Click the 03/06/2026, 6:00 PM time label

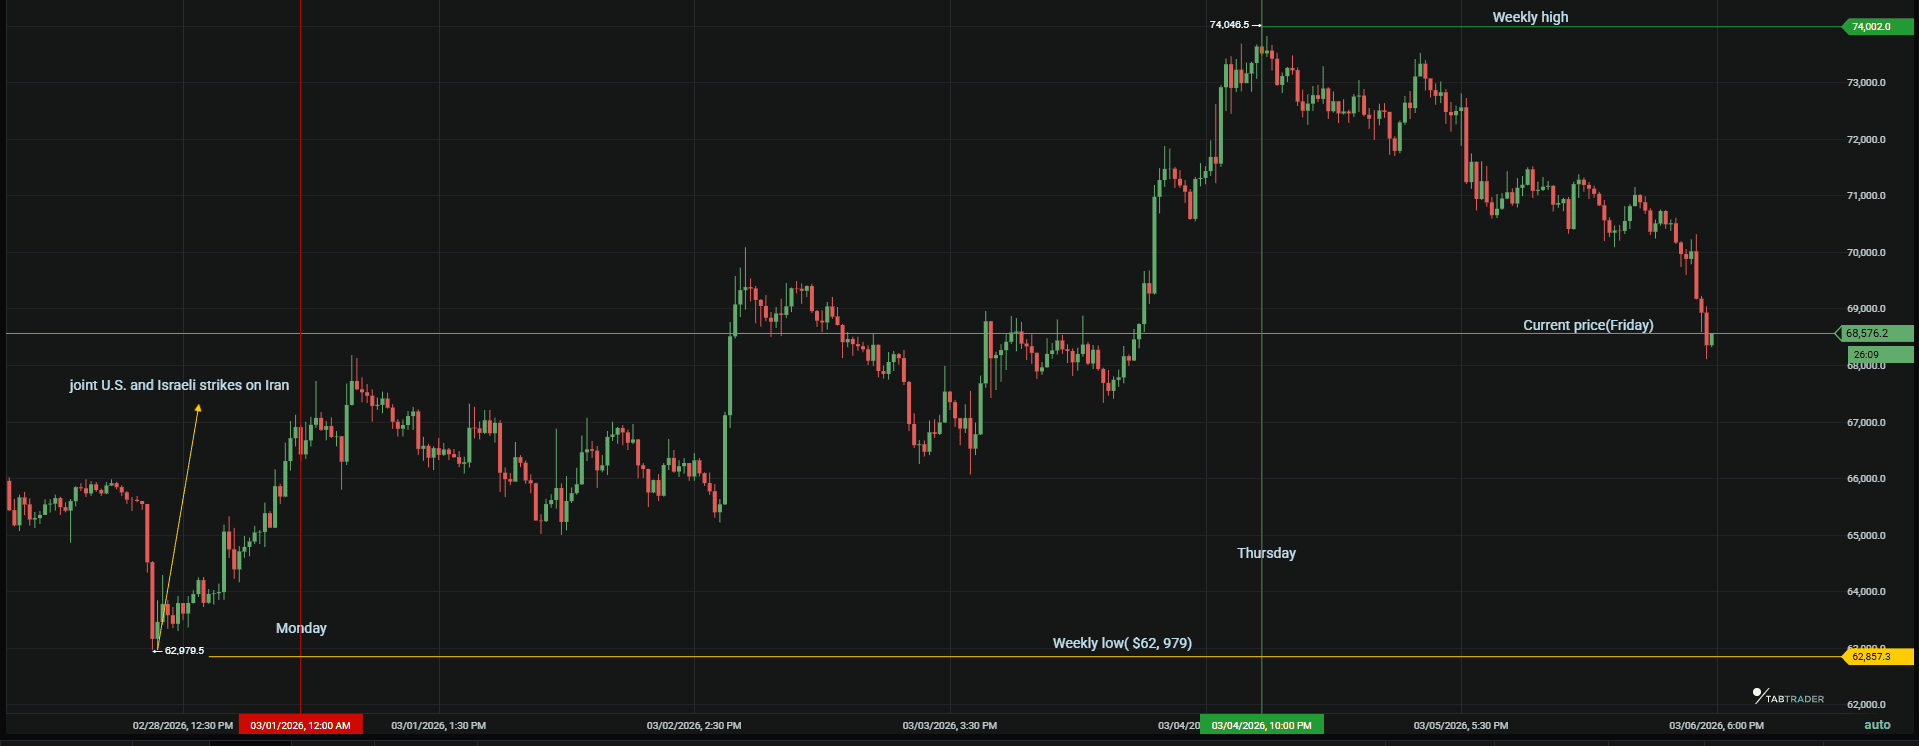click(1717, 726)
